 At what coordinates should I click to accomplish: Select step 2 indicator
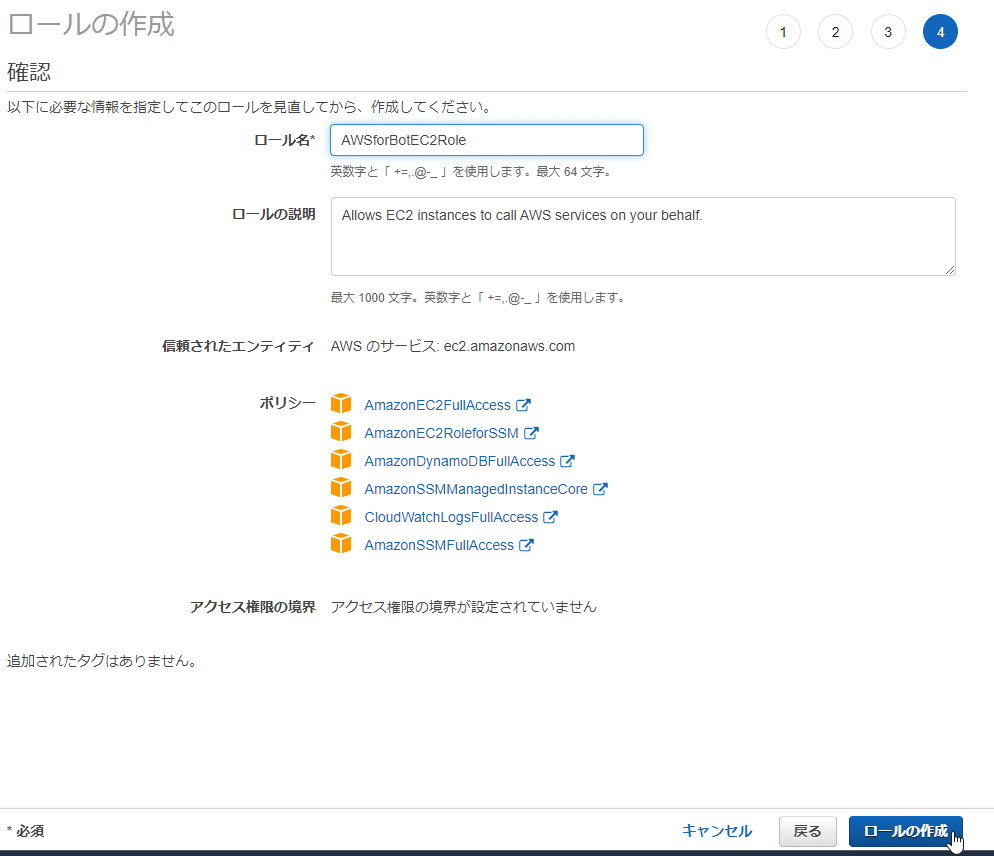coord(835,31)
